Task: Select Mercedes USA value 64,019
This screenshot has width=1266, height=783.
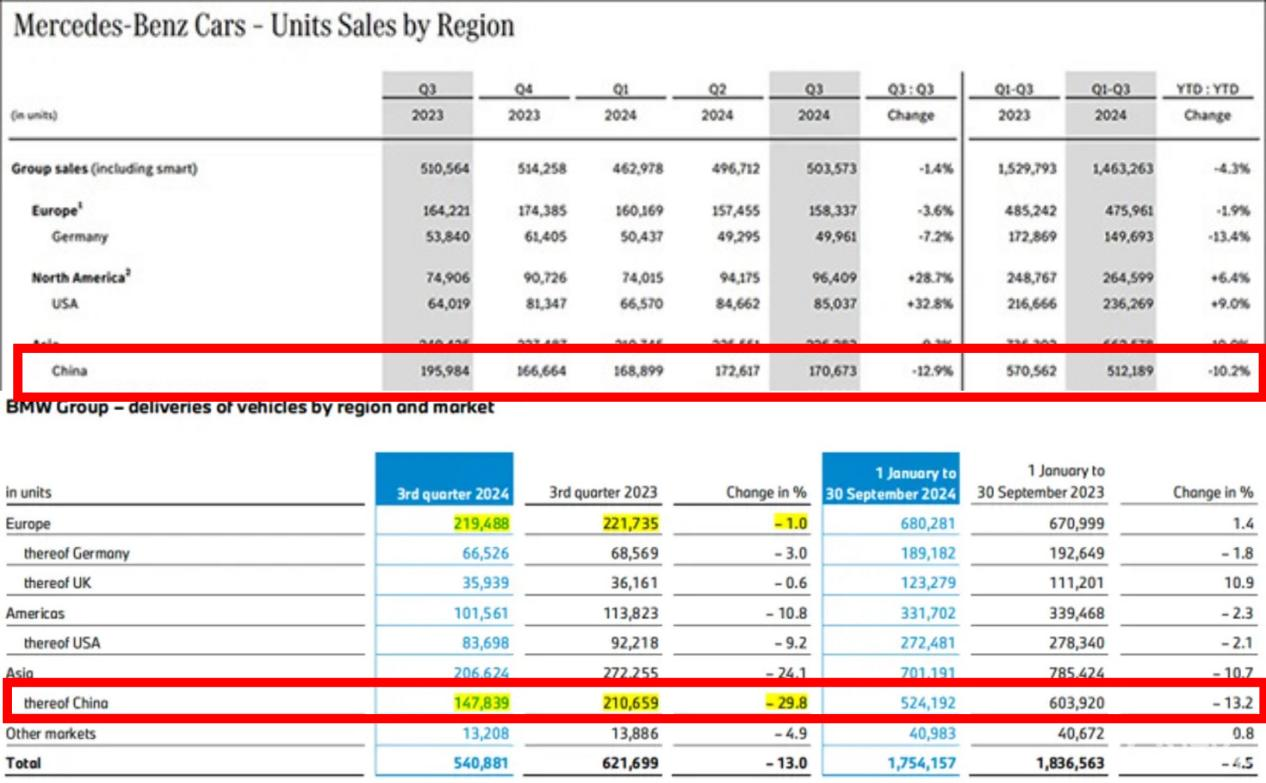Action: coord(449,304)
